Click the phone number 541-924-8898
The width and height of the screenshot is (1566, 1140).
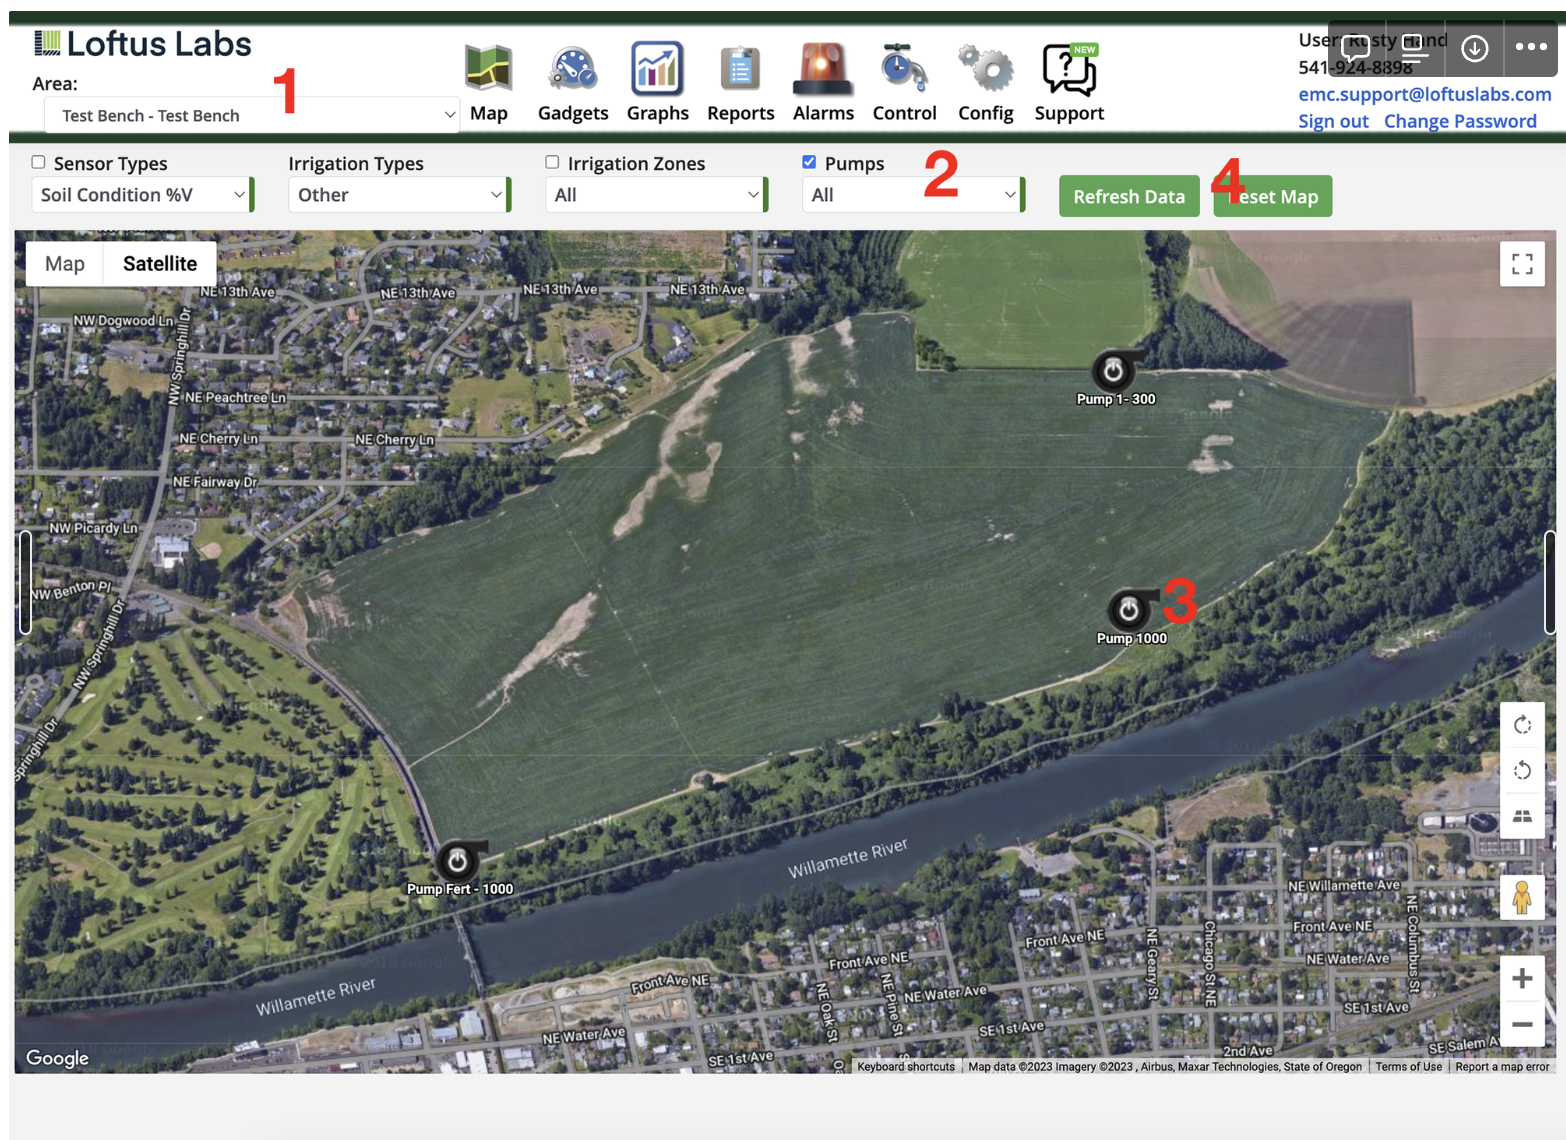point(1355,67)
